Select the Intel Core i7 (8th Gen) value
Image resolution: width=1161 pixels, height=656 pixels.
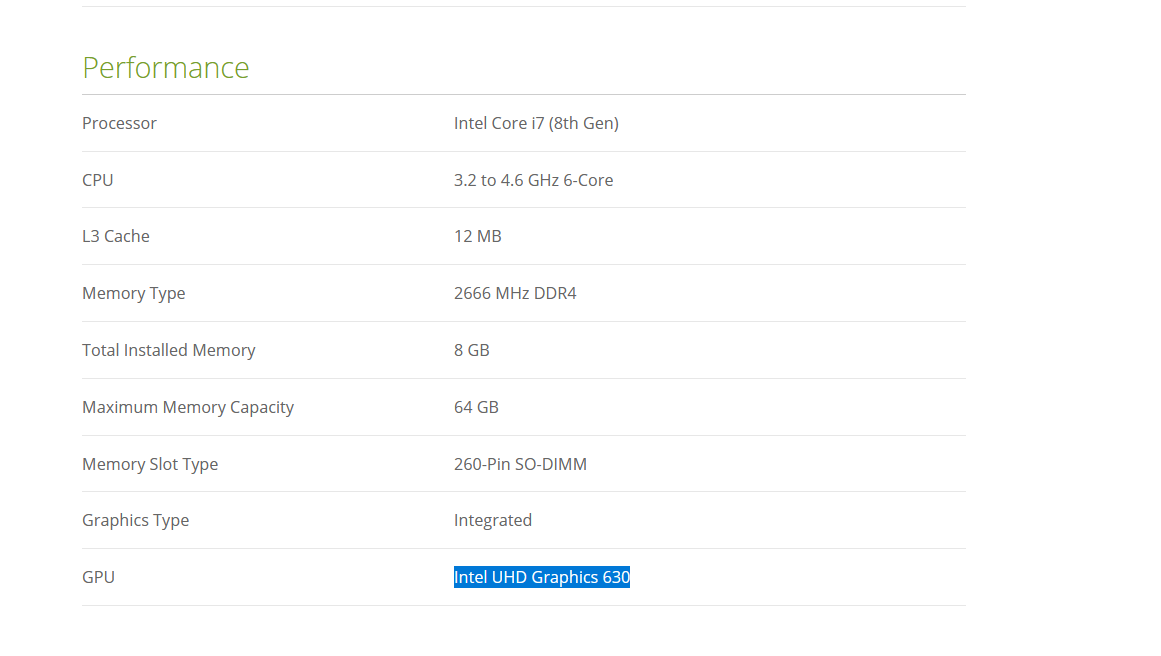pyautogui.click(x=536, y=123)
